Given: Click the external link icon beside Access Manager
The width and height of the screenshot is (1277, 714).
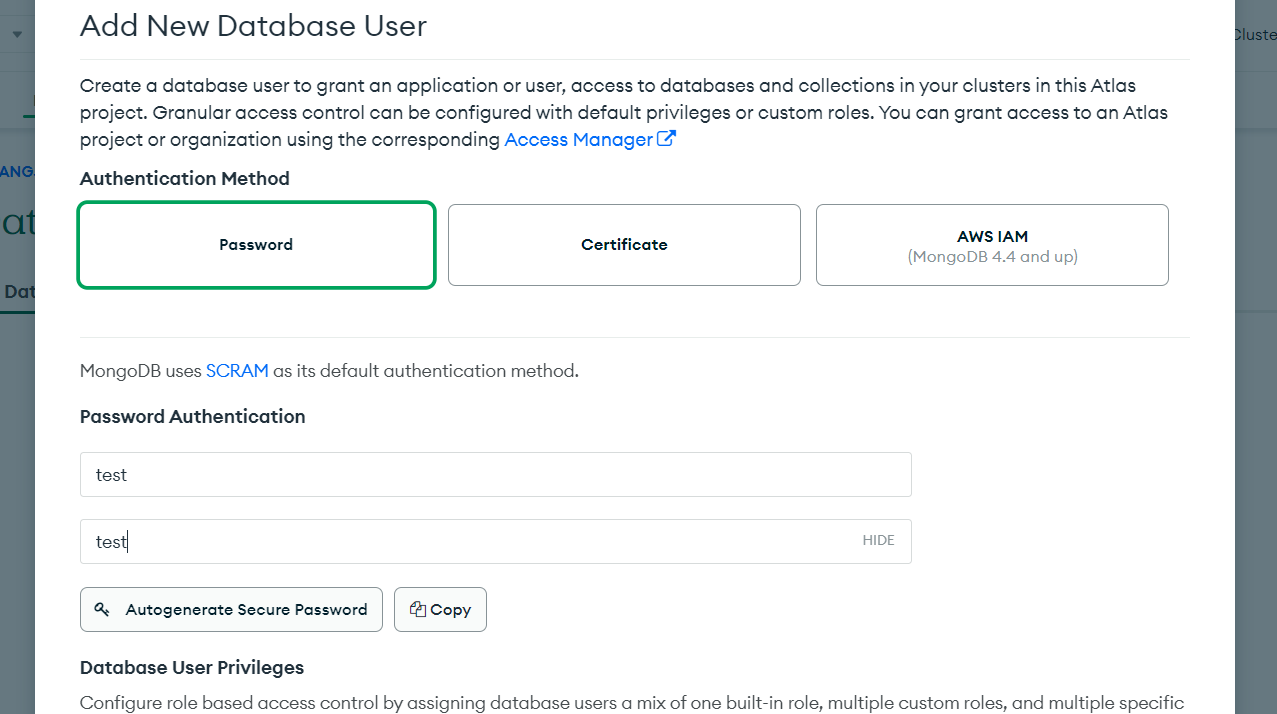Looking at the screenshot, I should point(666,139).
